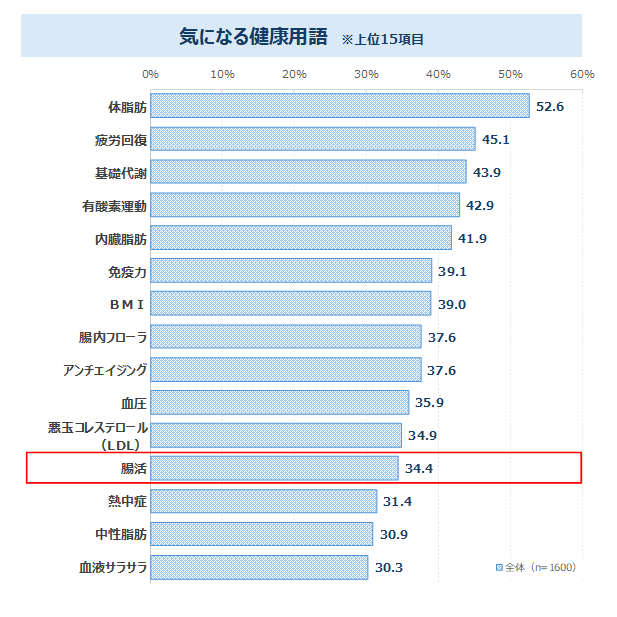Select the BMI bar
This screenshot has height=617, width=617.
pos(291,304)
